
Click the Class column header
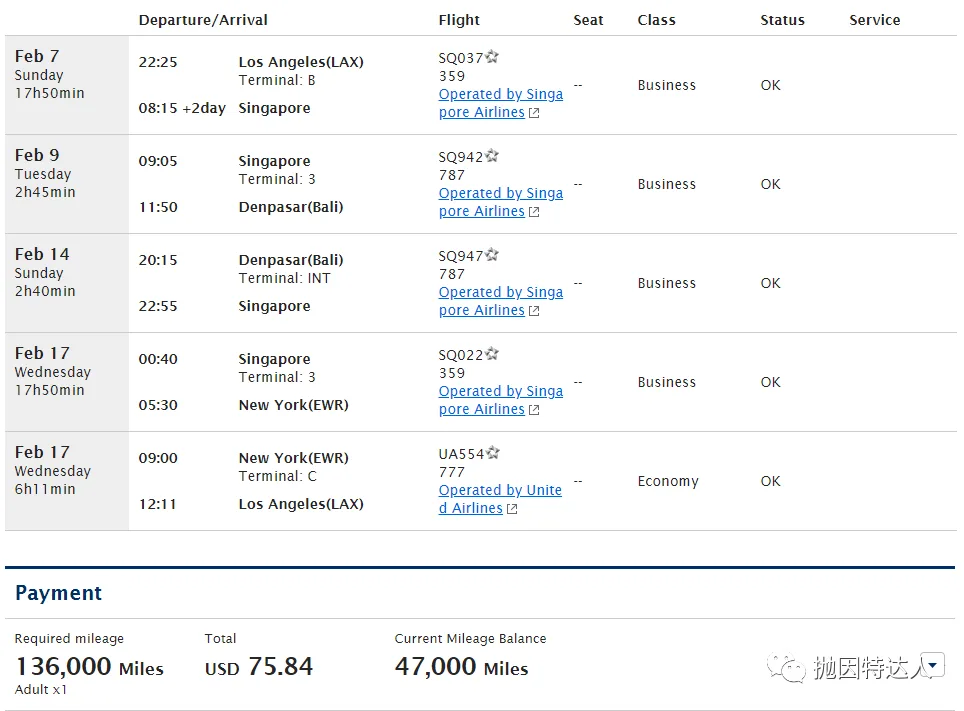coord(656,20)
